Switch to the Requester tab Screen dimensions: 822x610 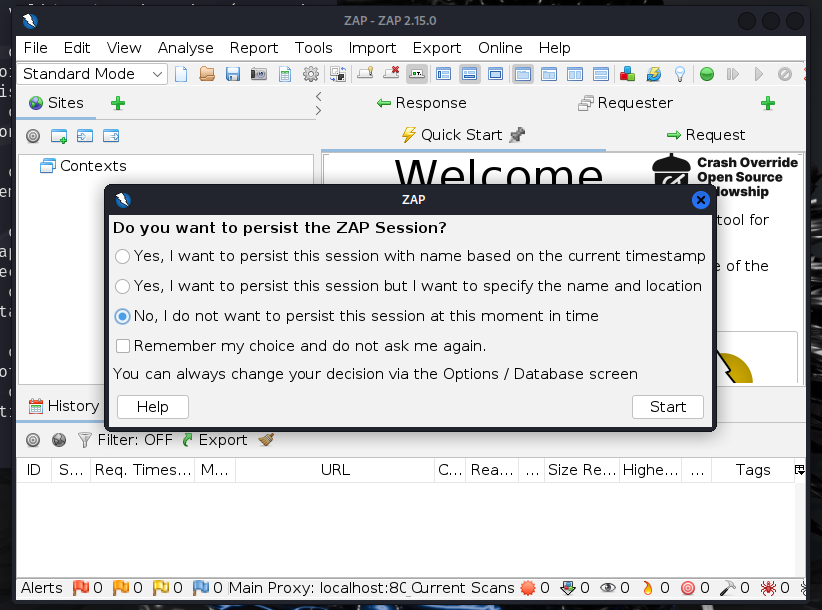(x=625, y=103)
